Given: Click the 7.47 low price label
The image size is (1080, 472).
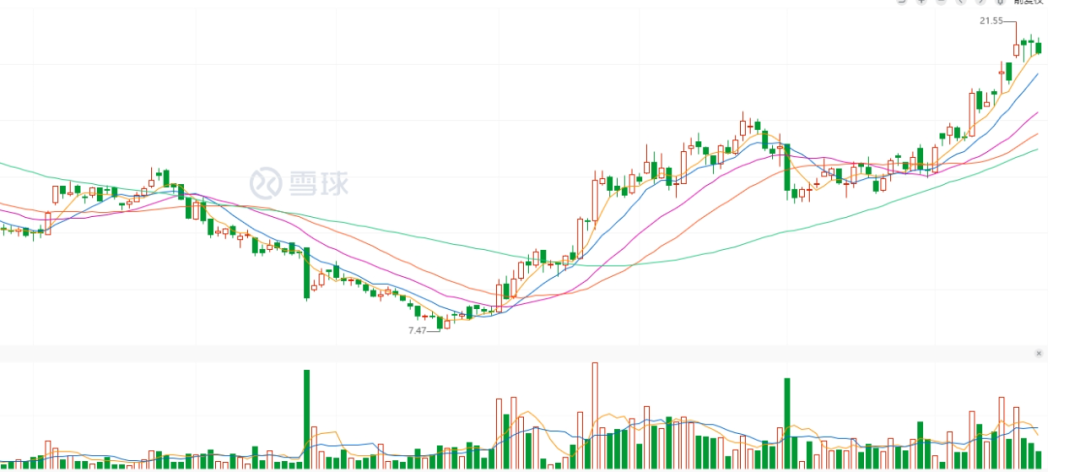Looking at the screenshot, I should click(417, 329).
